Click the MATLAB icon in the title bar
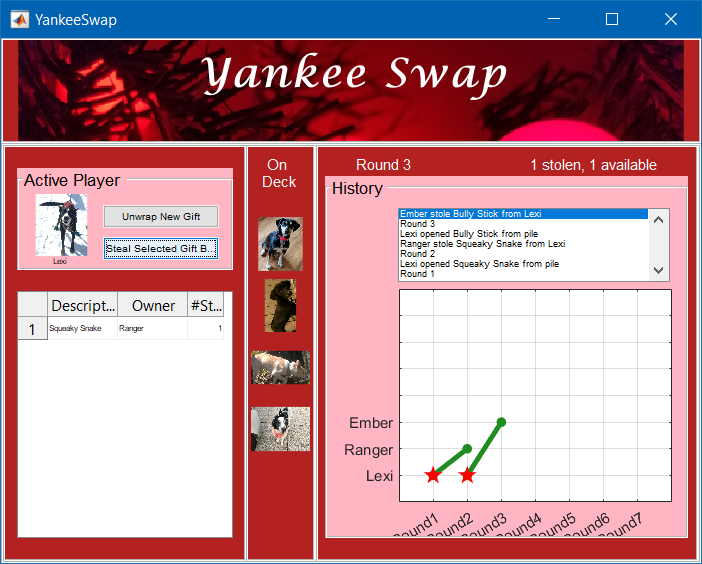702x564 pixels. pos(19,19)
